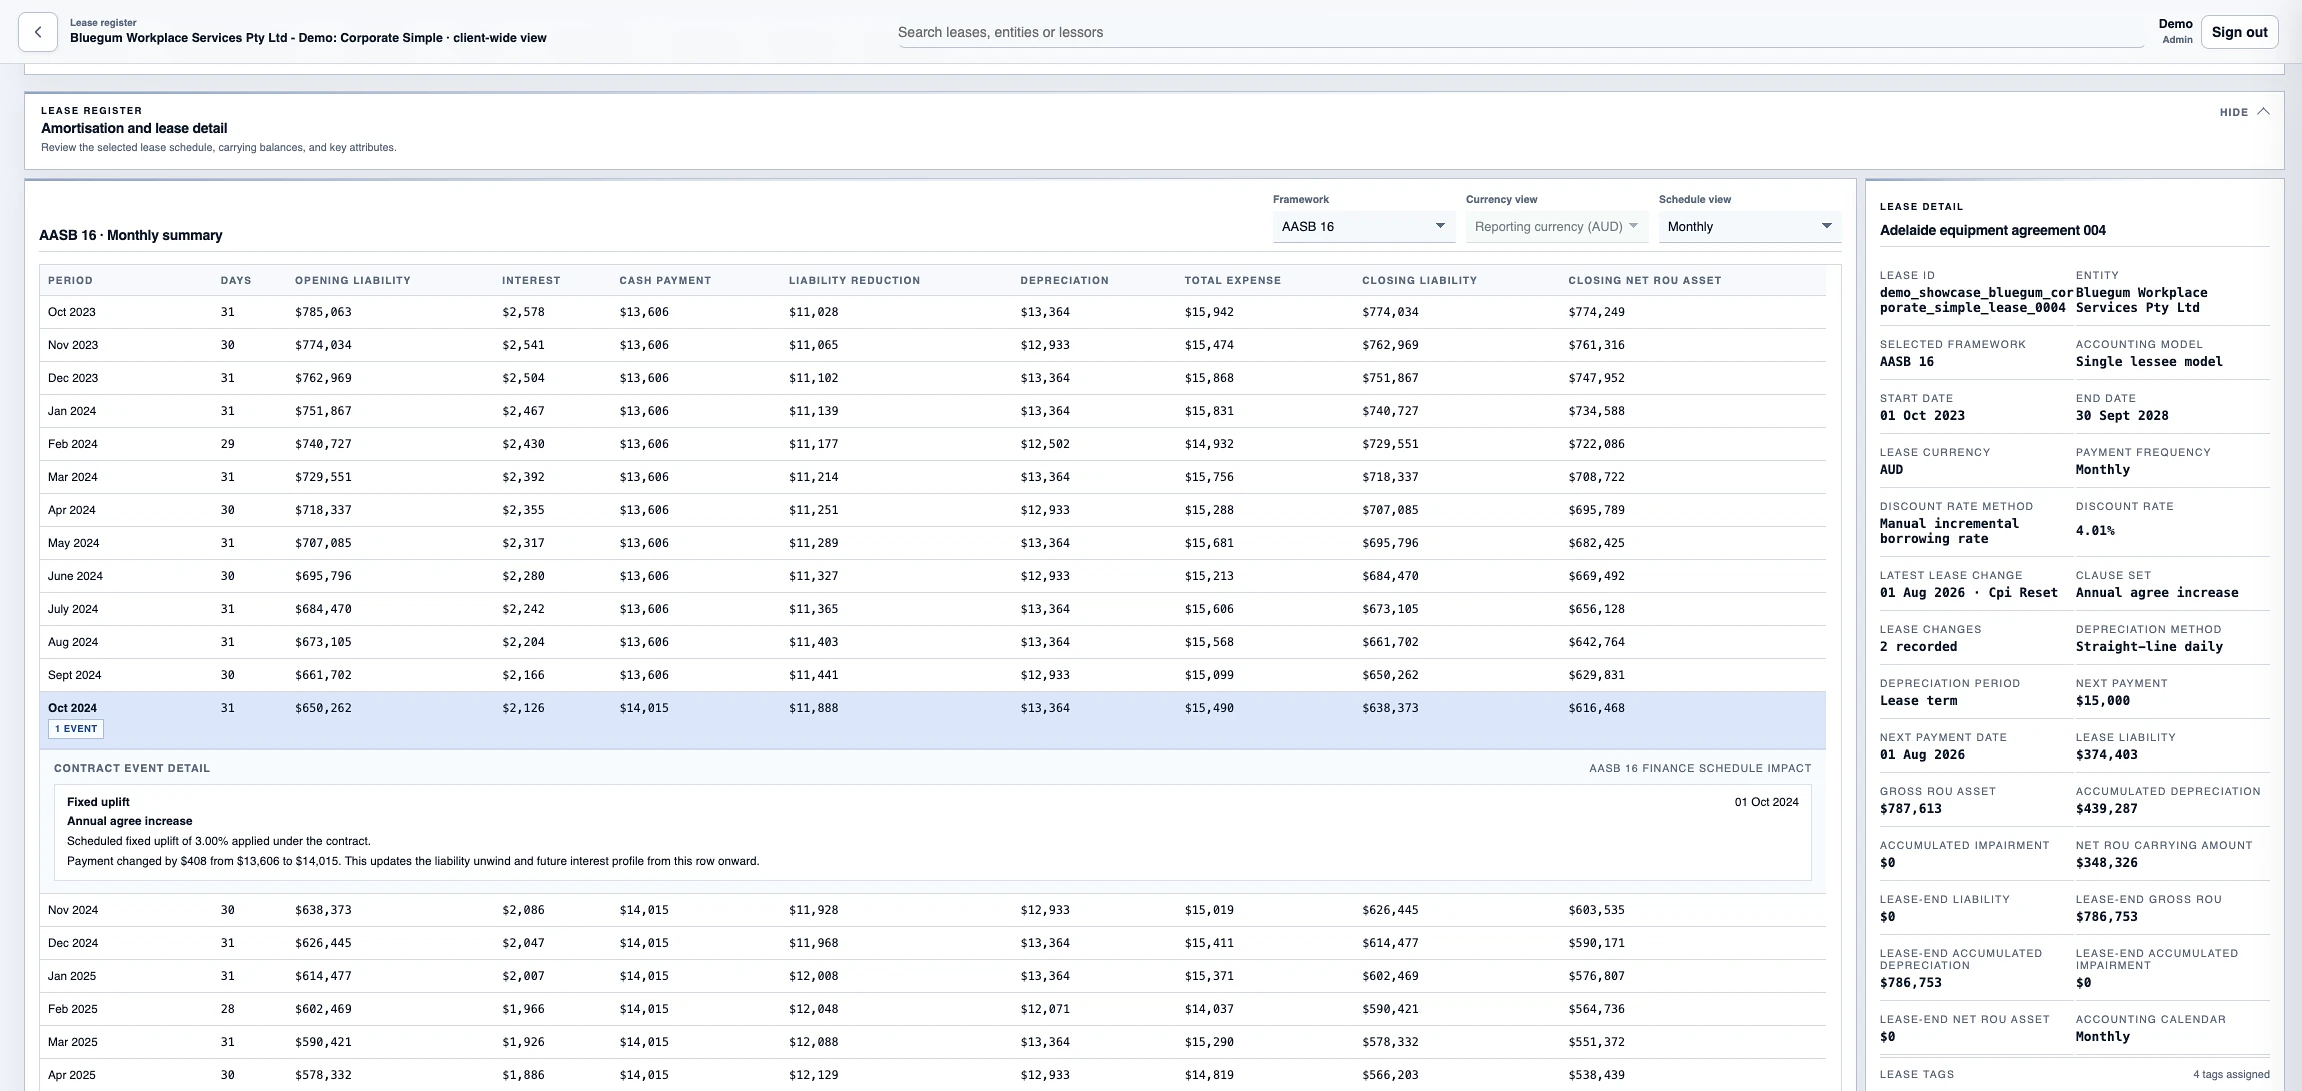Click the TOTAL EXPENSE column header
This screenshot has height=1091, width=2302.
tap(1232, 281)
